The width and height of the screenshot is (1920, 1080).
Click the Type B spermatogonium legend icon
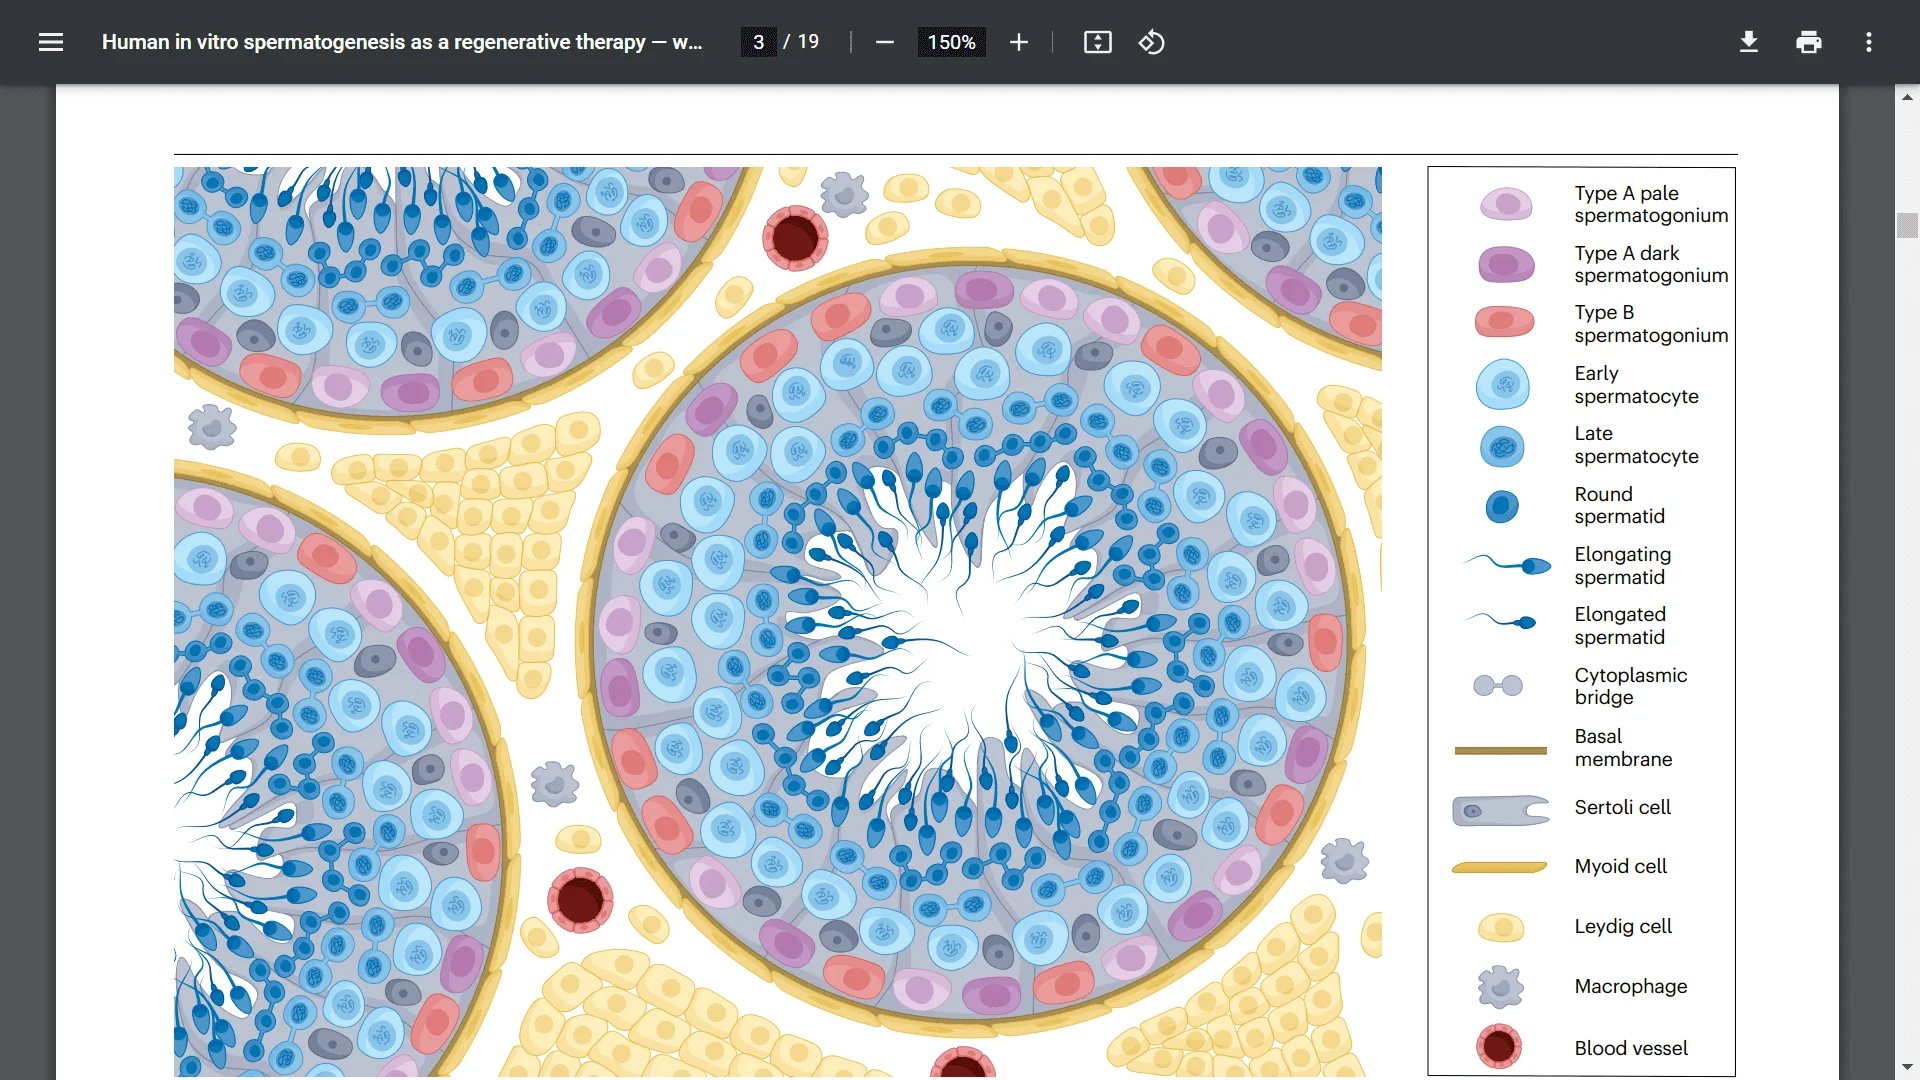coord(1504,322)
